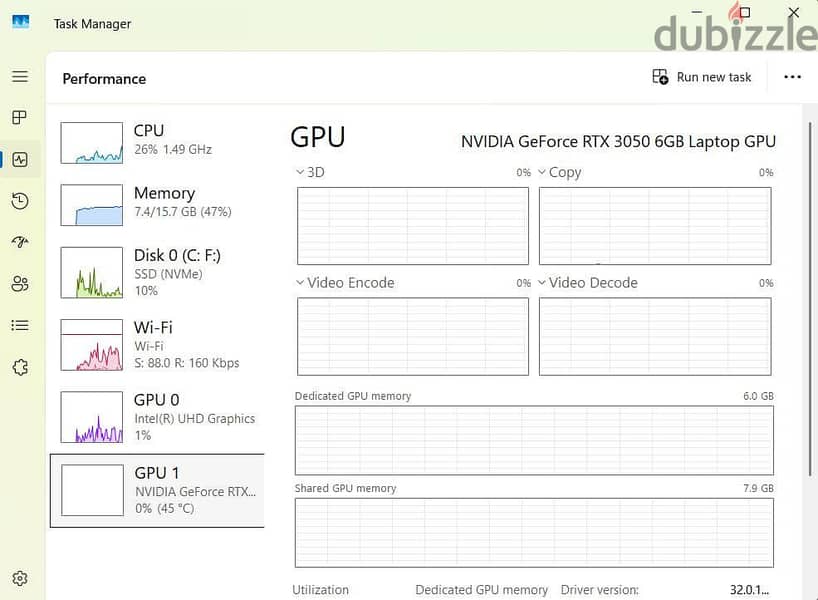The image size is (818, 600).
Task: Select GPU 1 NVIDIA GeForce RTX entry
Action: (x=157, y=490)
